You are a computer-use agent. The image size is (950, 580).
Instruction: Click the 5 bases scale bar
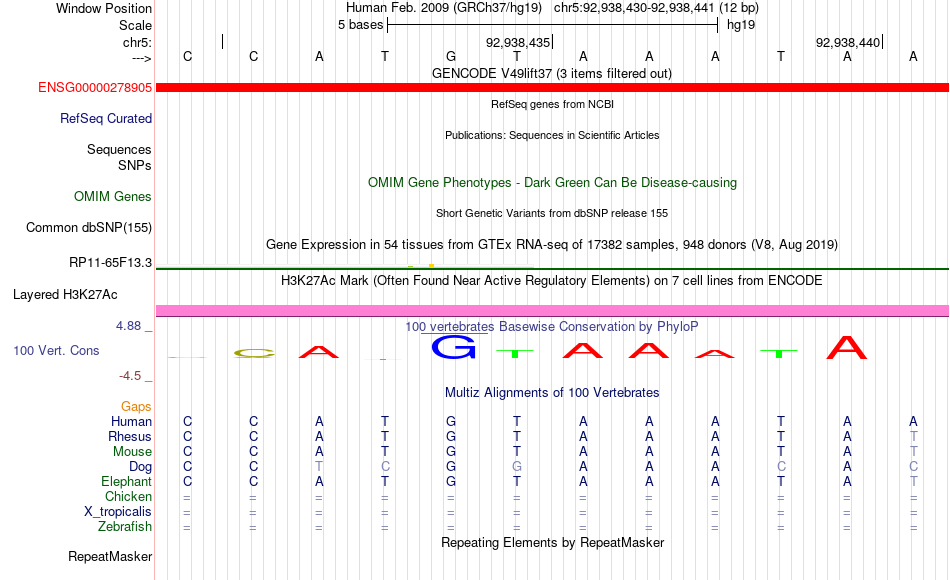(552, 25)
